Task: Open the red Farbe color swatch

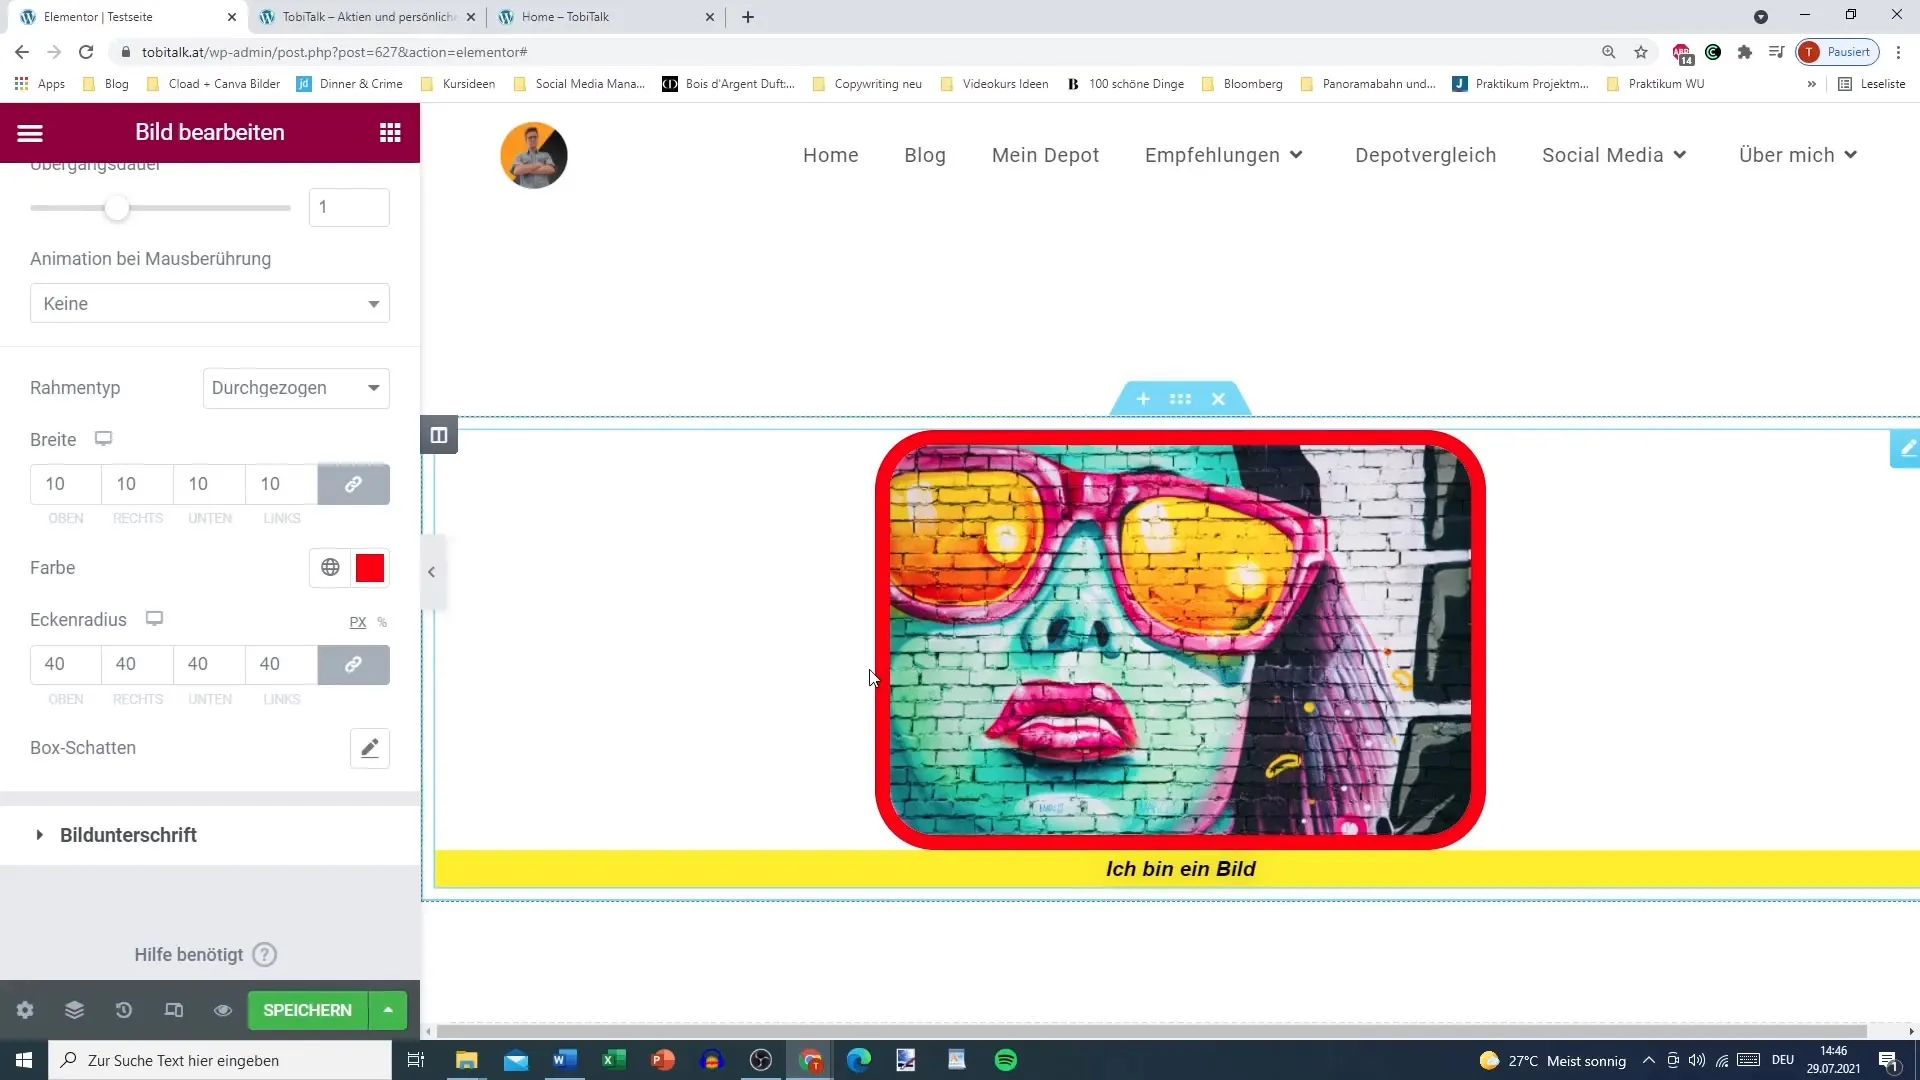Action: pos(370,568)
